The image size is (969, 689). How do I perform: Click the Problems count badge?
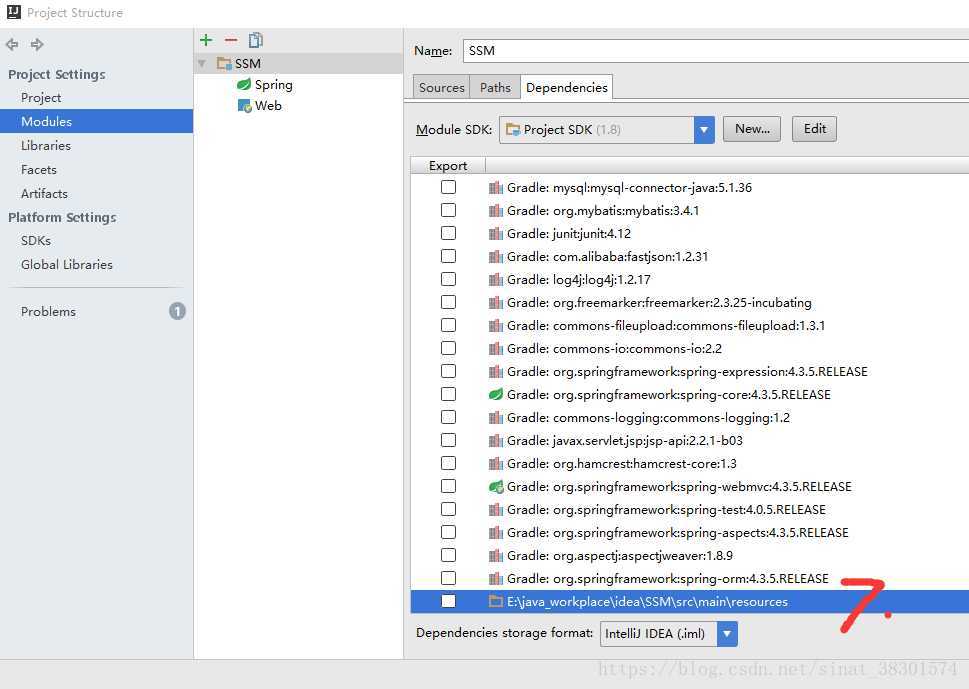click(177, 311)
